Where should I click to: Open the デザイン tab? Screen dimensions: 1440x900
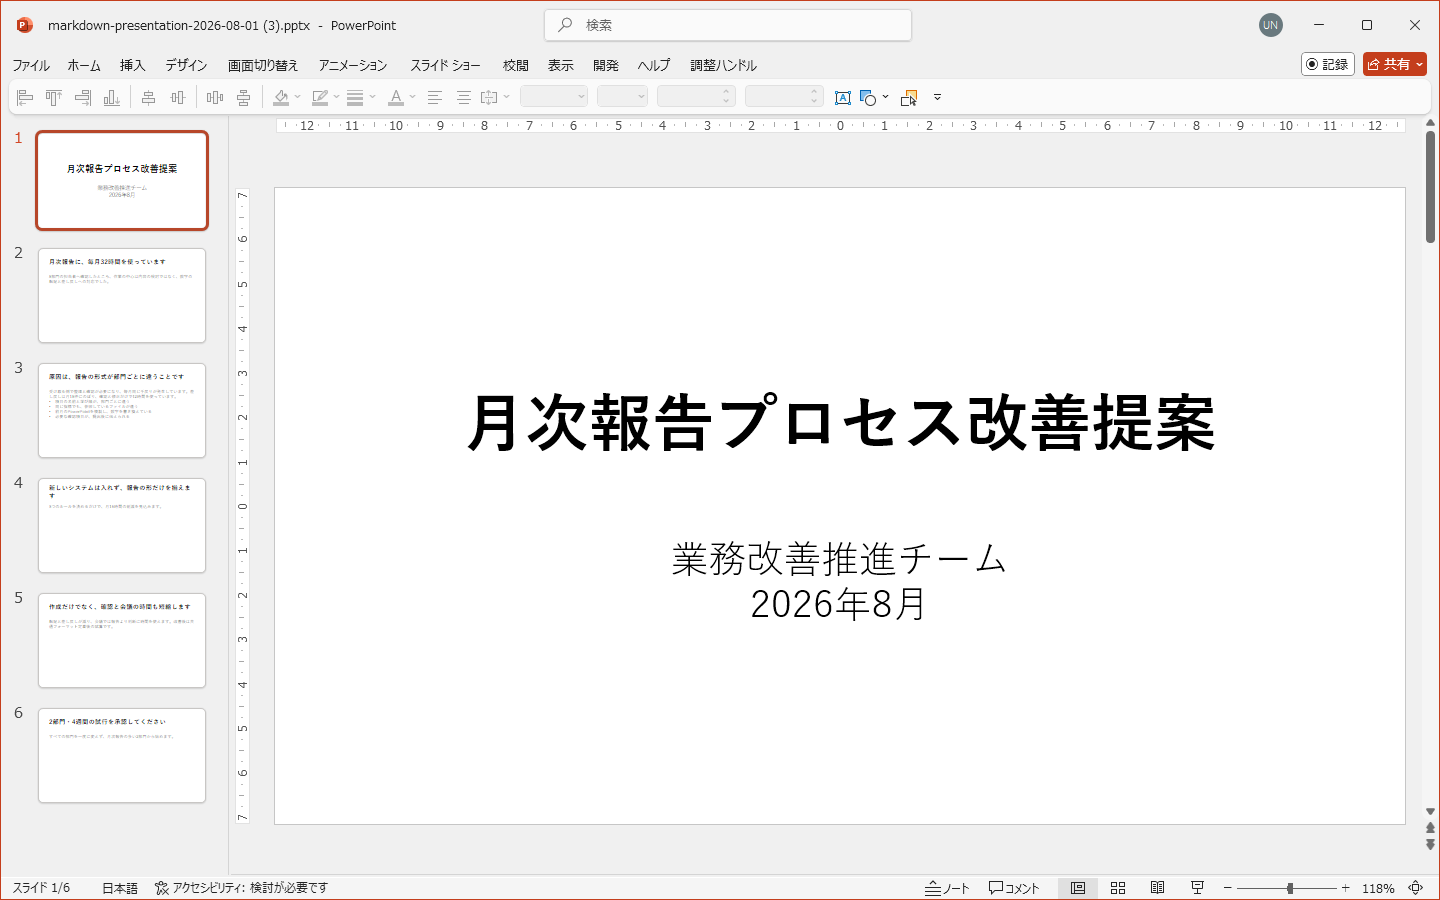coord(186,65)
